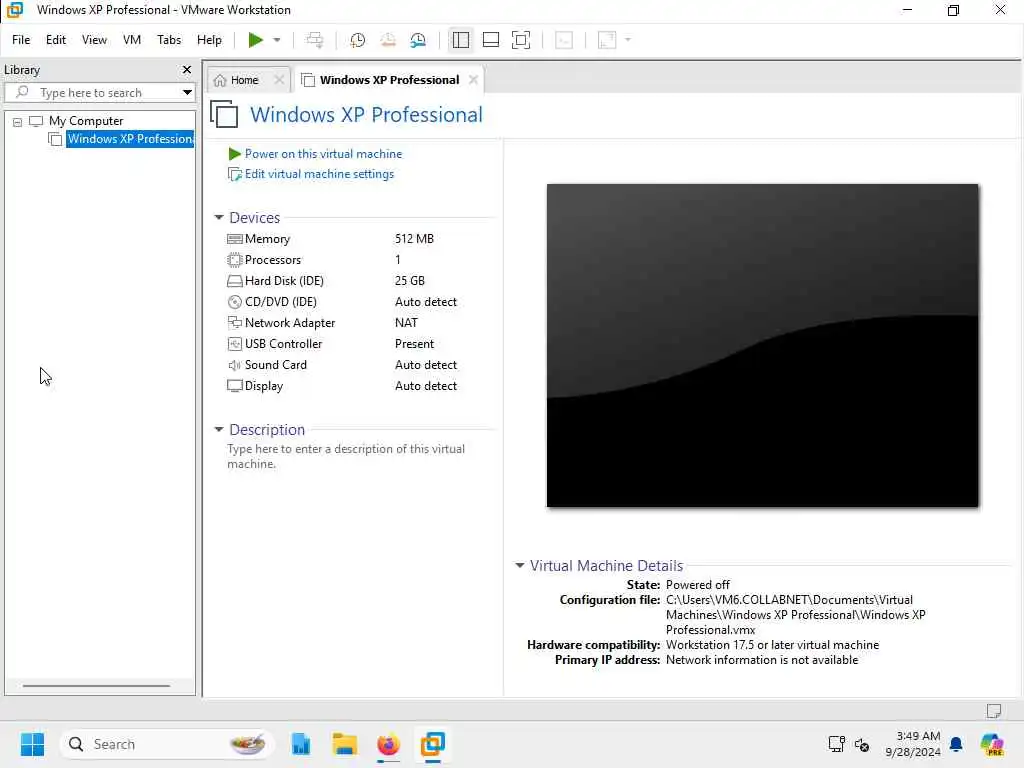This screenshot has height=768, width=1024.
Task: Open the View menu
Action: point(94,40)
